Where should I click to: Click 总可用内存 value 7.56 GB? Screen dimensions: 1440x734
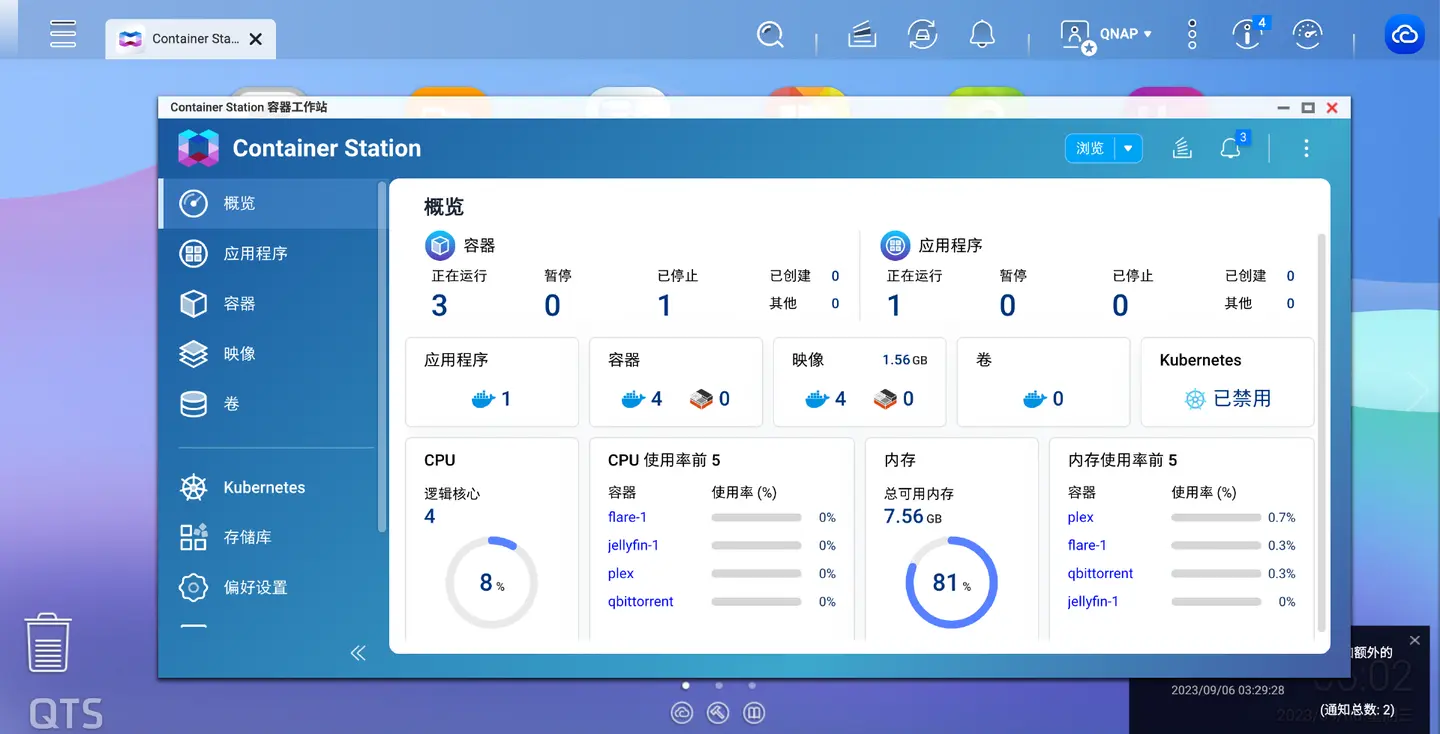pos(913,517)
